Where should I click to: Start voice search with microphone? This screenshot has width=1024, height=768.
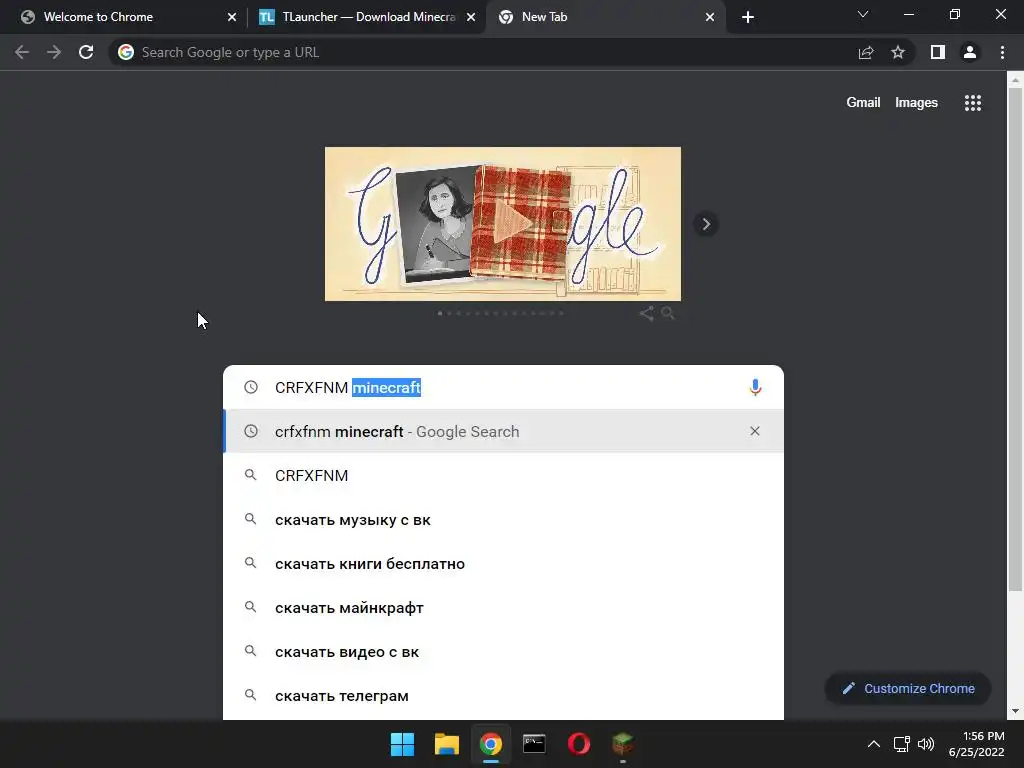[755, 387]
